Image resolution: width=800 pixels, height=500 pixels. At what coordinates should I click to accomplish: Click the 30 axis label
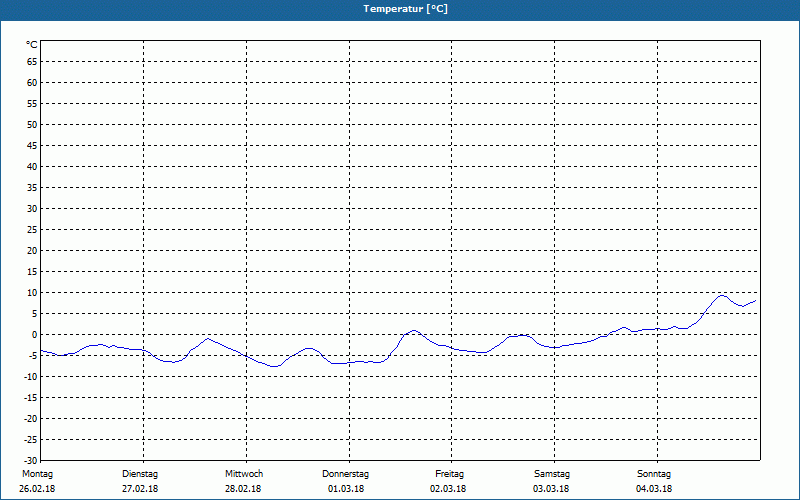point(32,209)
